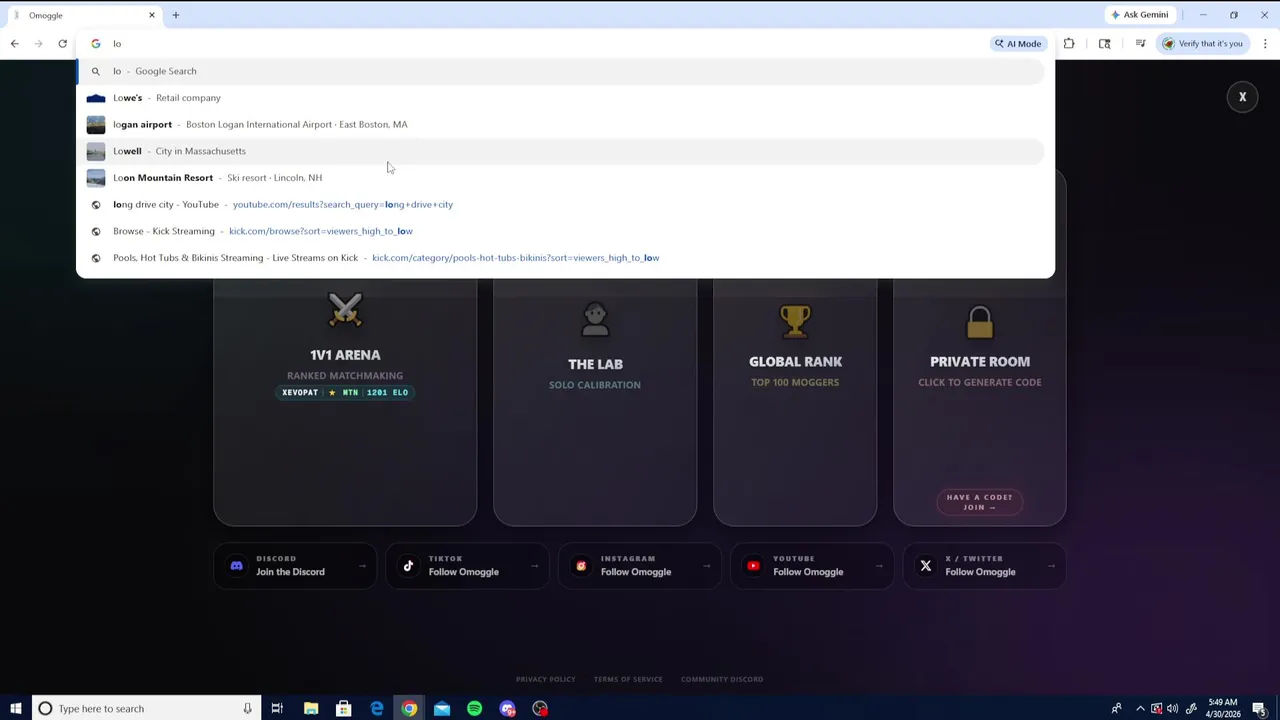This screenshot has width=1280, height=720.
Task: Open the Google Lens search icon in toolbar
Action: point(1104,43)
